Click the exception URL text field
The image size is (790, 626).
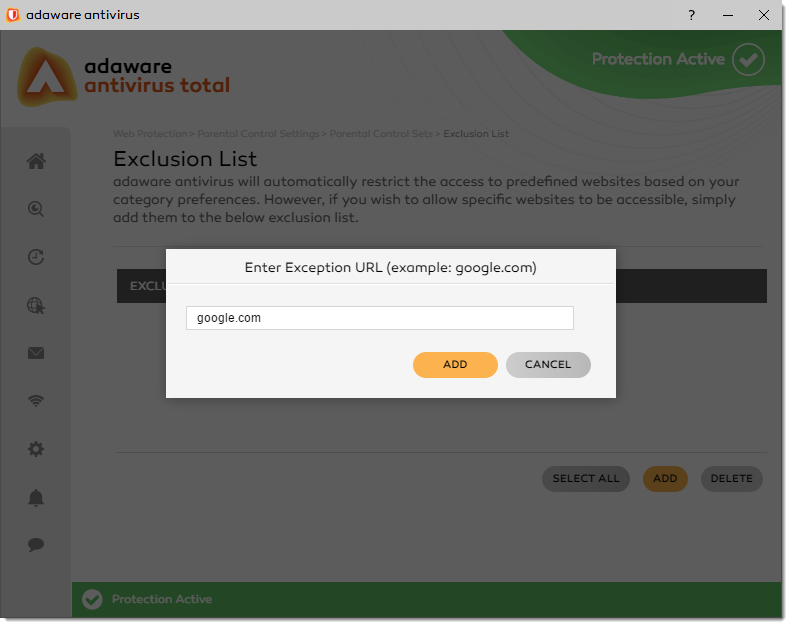click(x=380, y=318)
